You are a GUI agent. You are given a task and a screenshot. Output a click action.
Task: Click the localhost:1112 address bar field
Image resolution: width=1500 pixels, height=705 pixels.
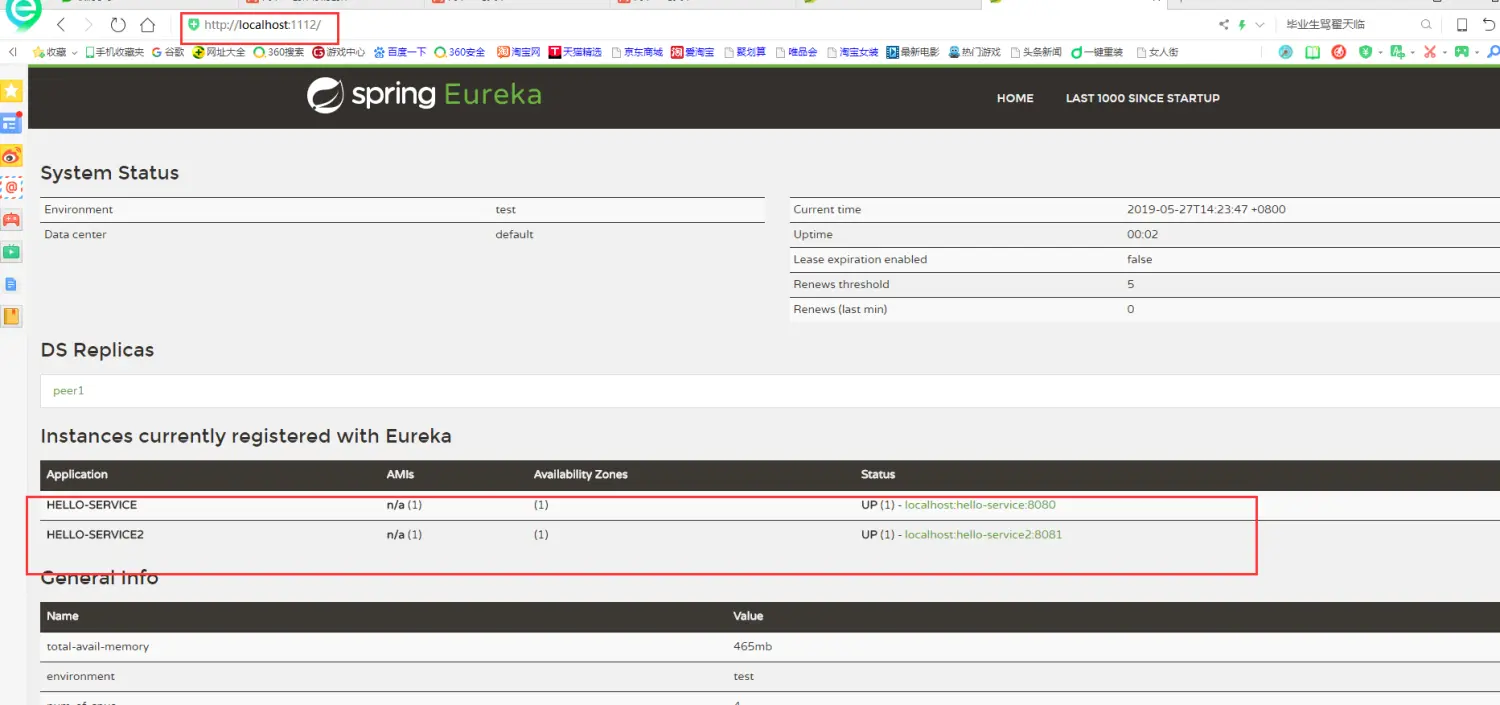[262, 25]
